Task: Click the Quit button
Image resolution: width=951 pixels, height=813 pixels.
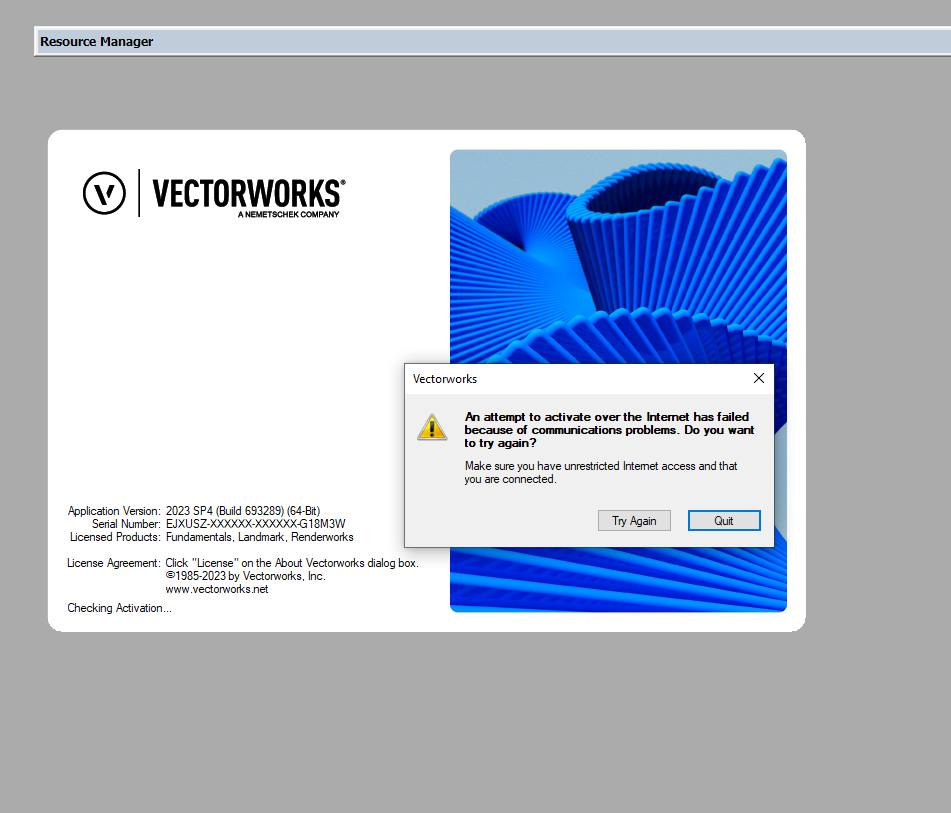Action: pyautogui.click(x=724, y=521)
